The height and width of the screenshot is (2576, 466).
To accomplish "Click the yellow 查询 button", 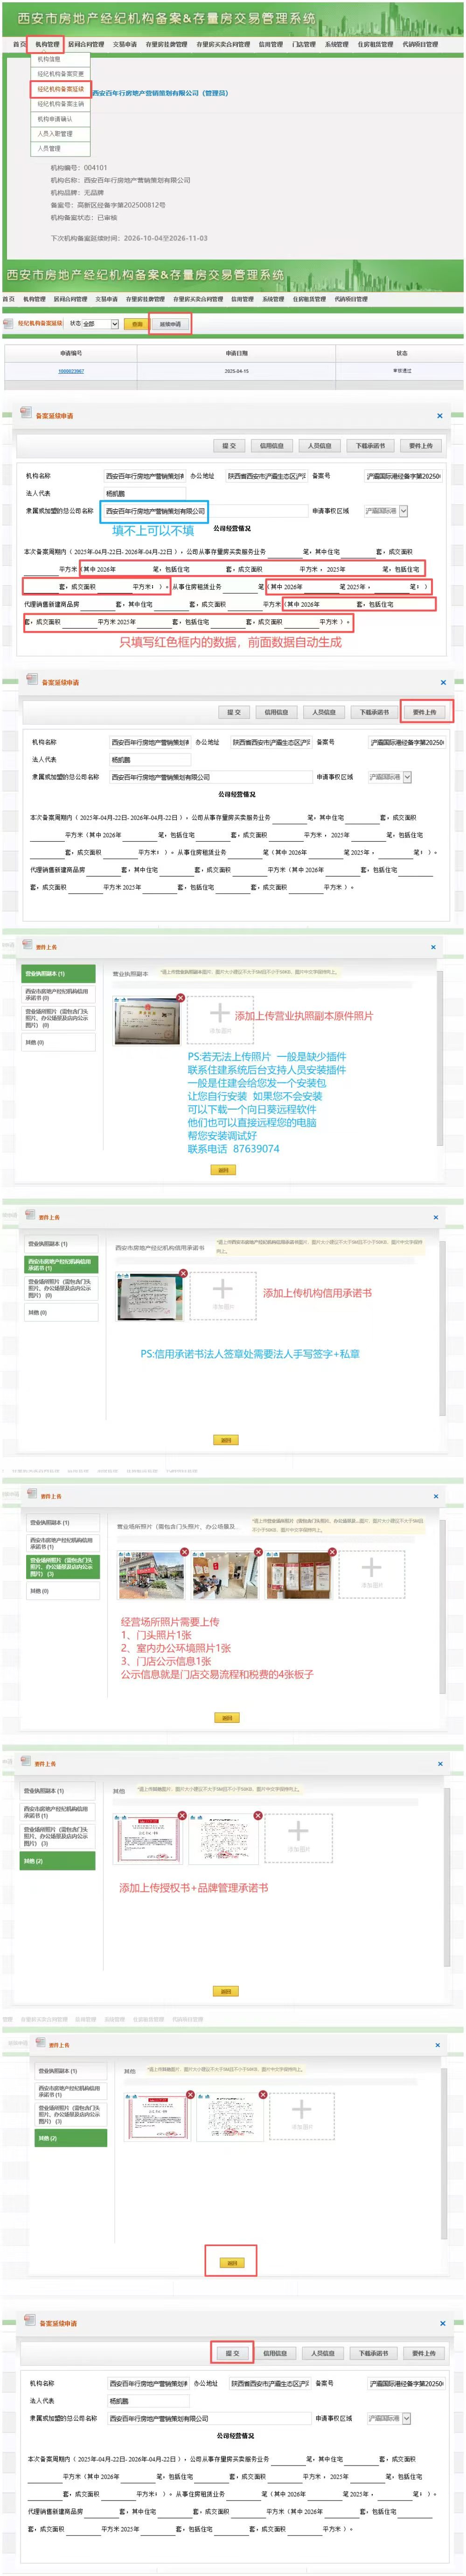I will point(136,324).
